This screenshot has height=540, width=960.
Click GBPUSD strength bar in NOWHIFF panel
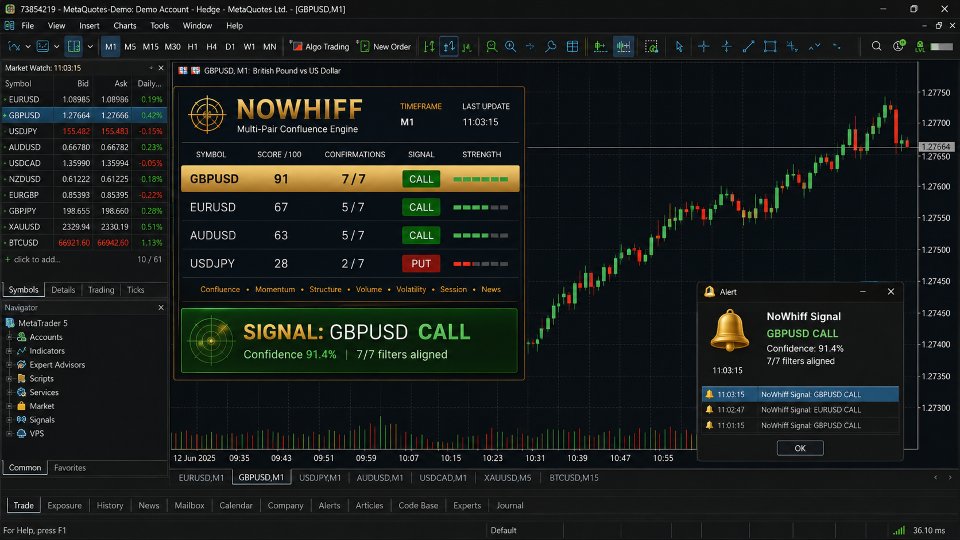(481, 179)
